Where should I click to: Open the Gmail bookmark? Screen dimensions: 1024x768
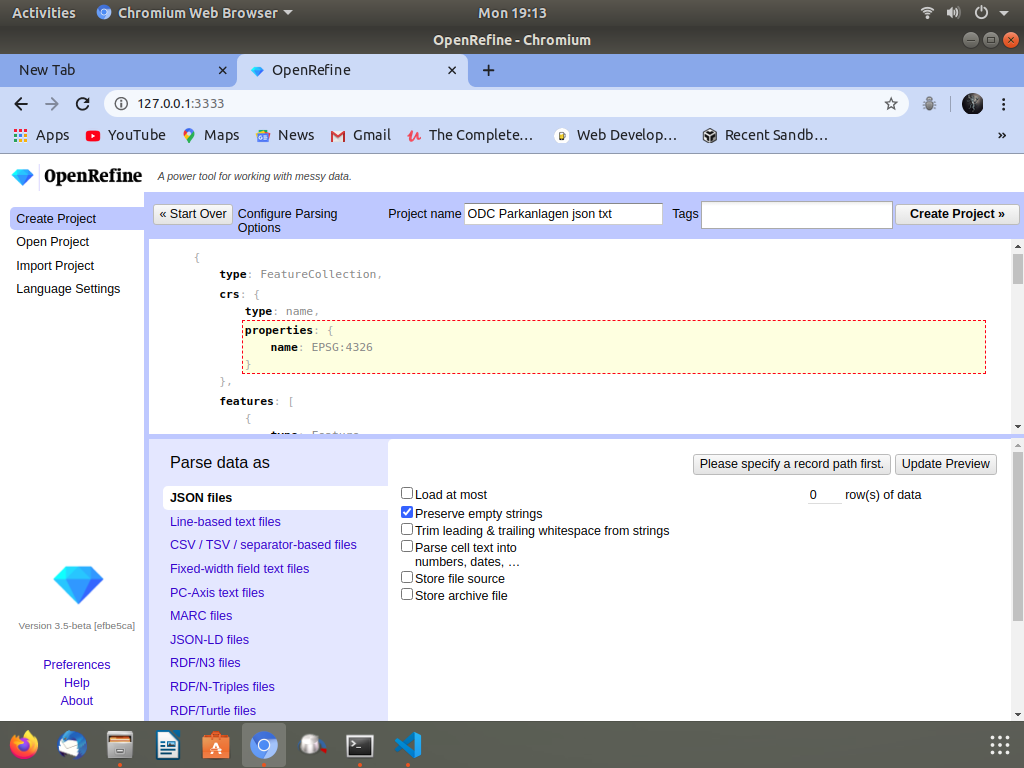pyautogui.click(x=360, y=135)
